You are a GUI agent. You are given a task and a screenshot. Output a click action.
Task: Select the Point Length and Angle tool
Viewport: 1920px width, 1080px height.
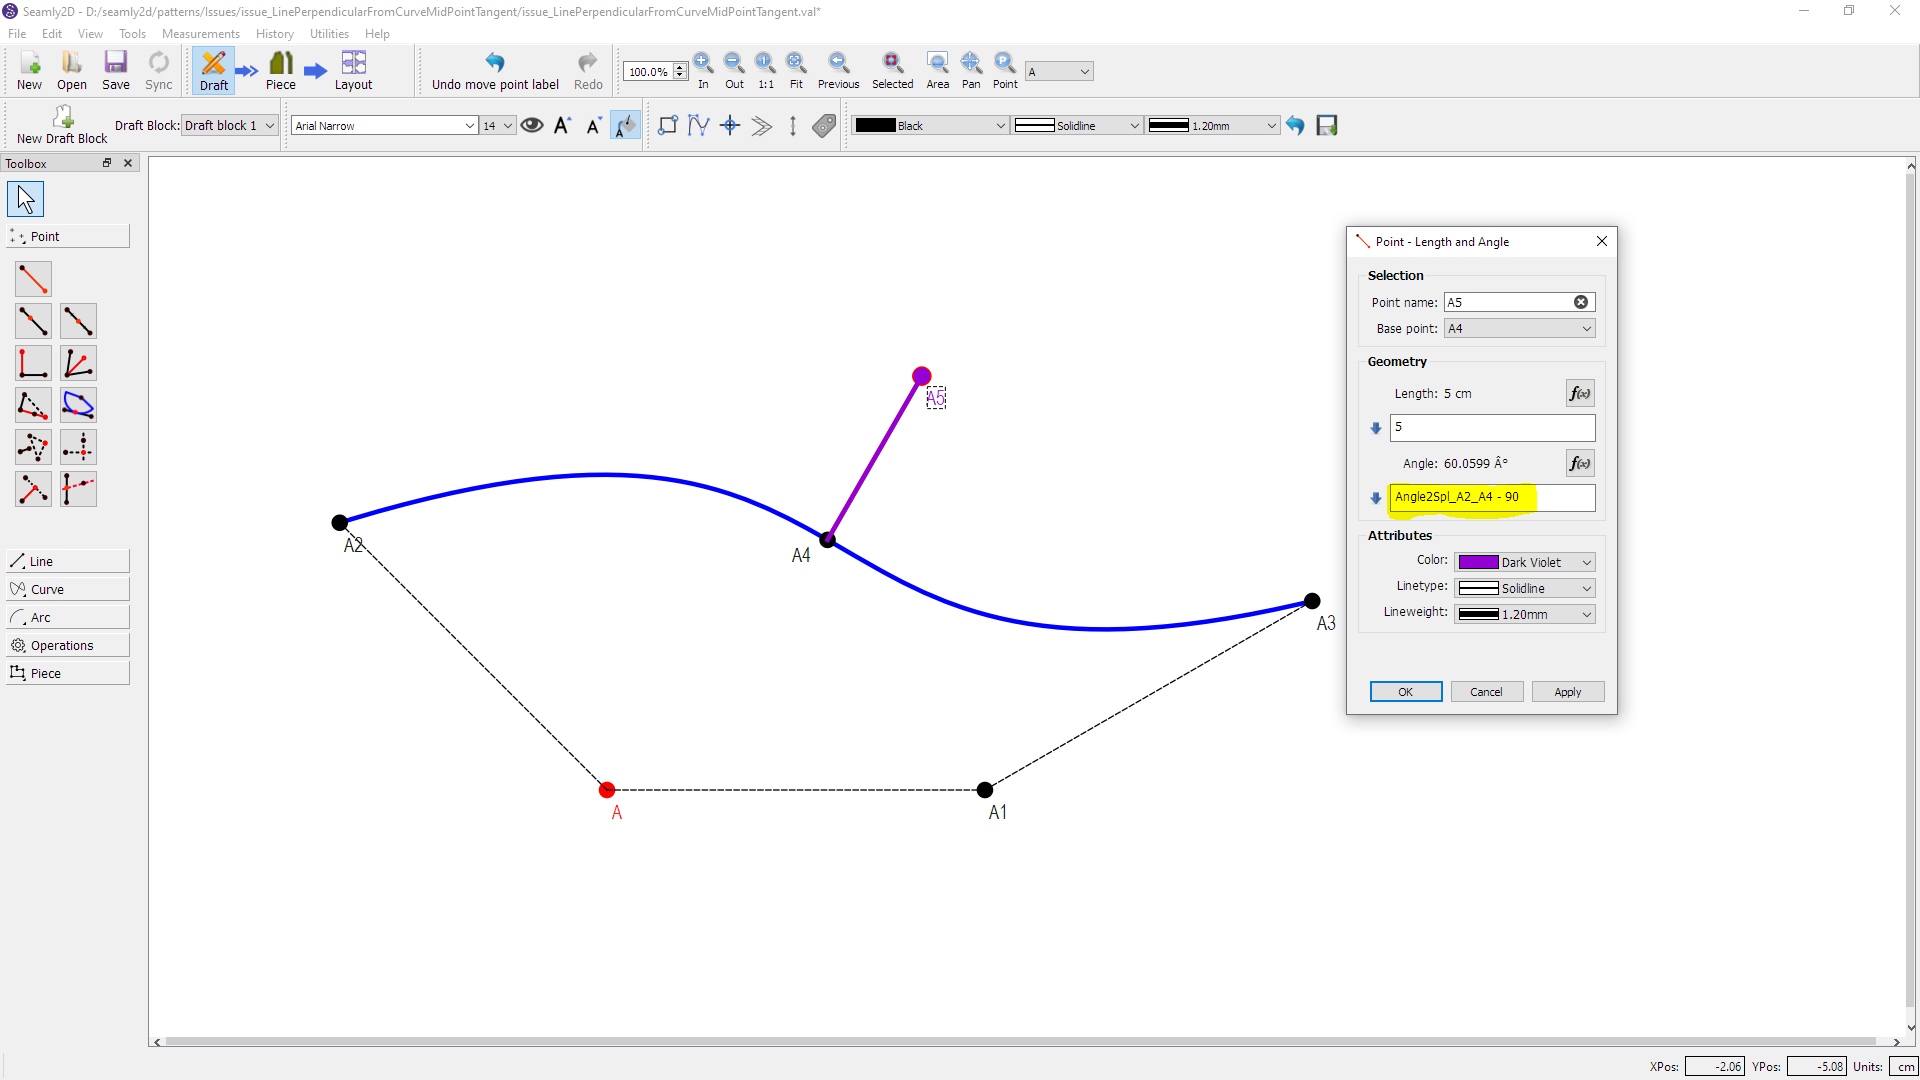pyautogui.click(x=33, y=279)
